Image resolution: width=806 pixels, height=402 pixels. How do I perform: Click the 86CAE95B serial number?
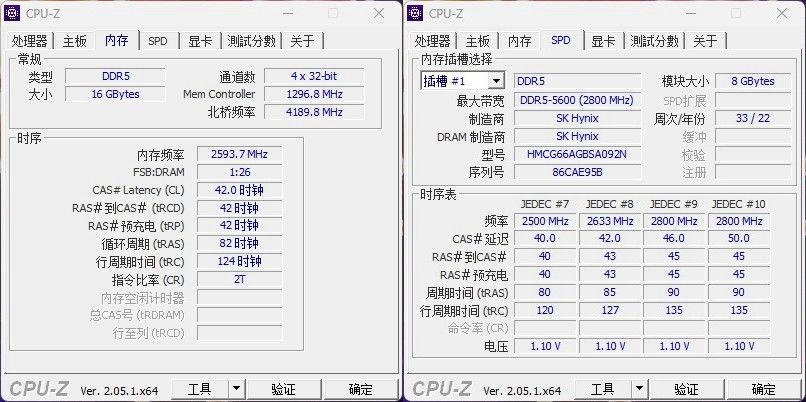pos(577,172)
